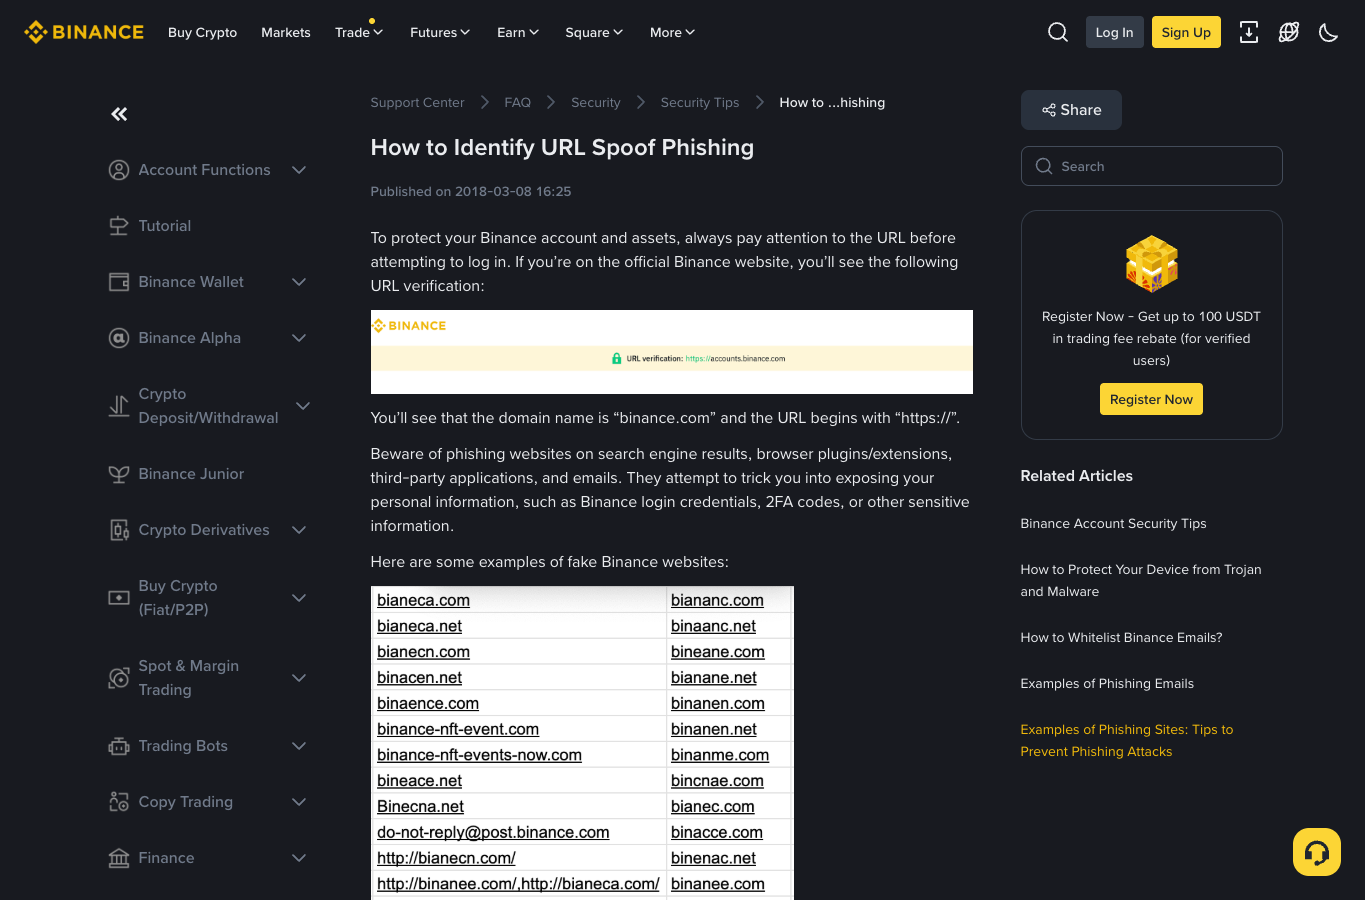Open the Trade dropdown menu
The height and width of the screenshot is (900, 1365).
click(359, 32)
